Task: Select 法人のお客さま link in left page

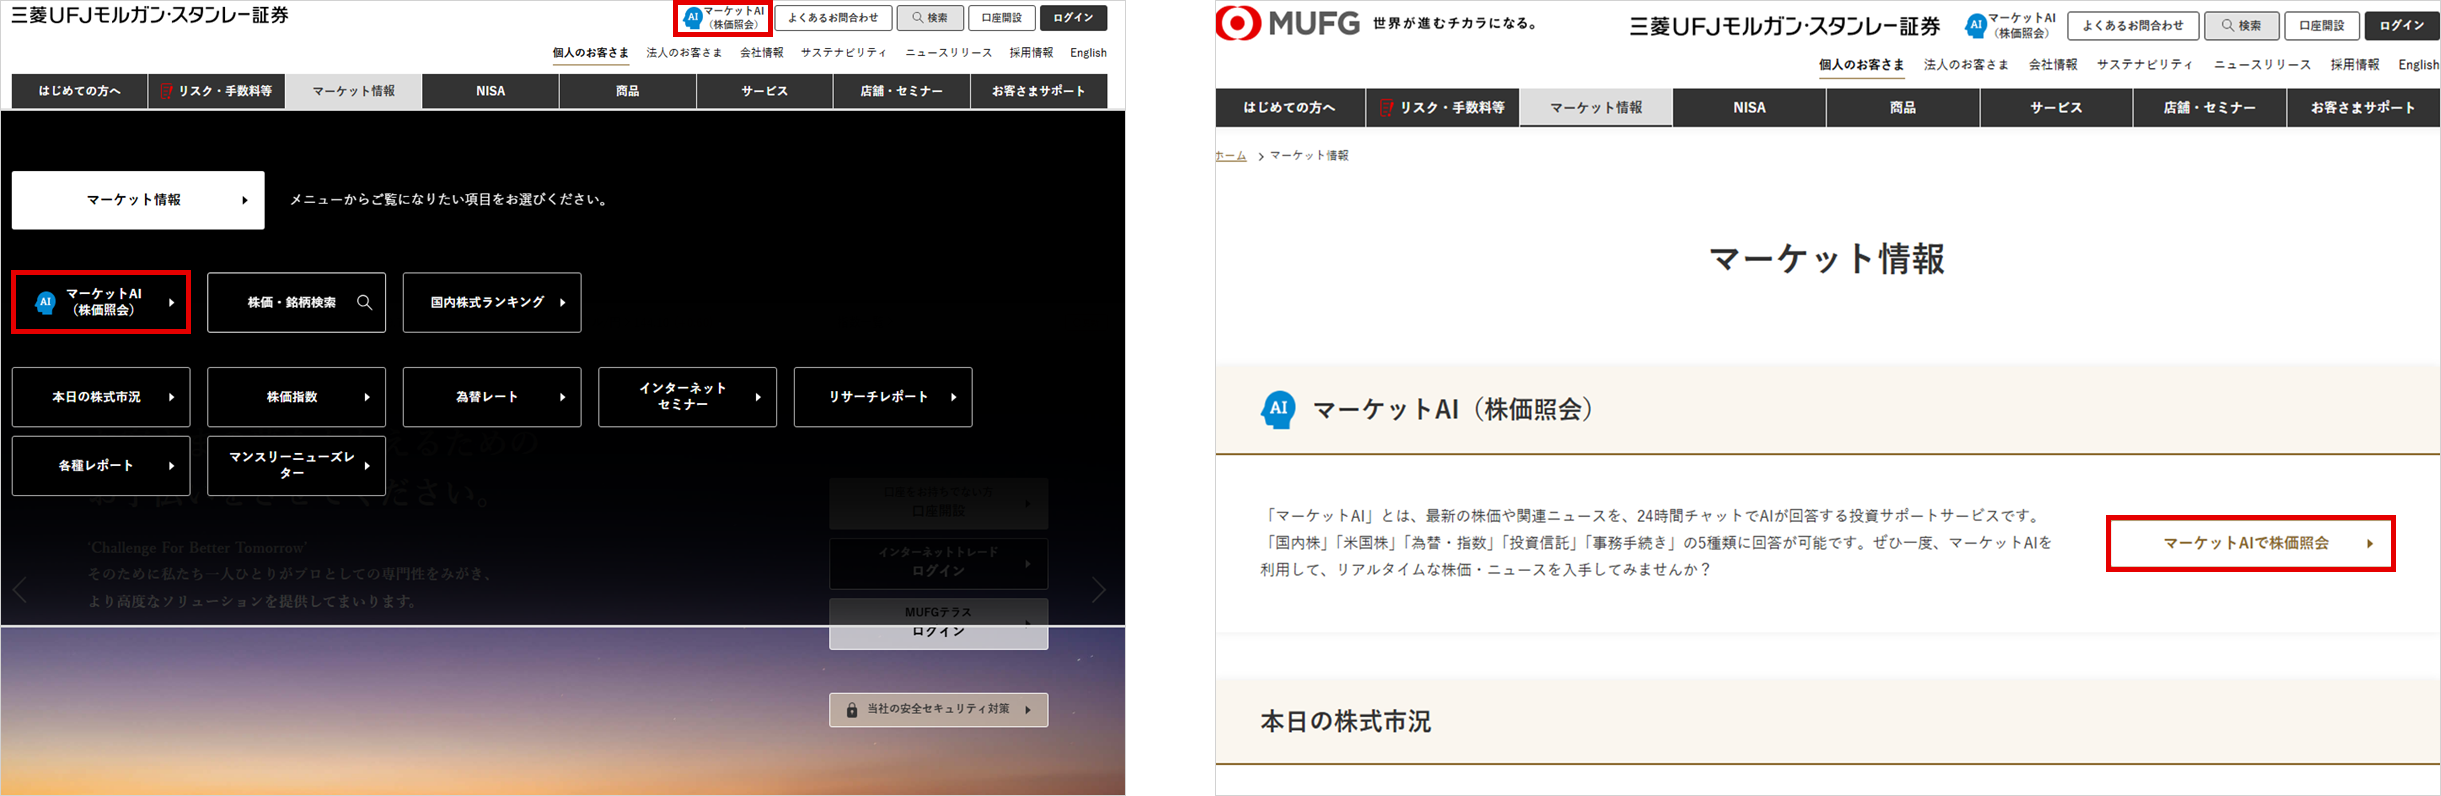Action: click(684, 53)
